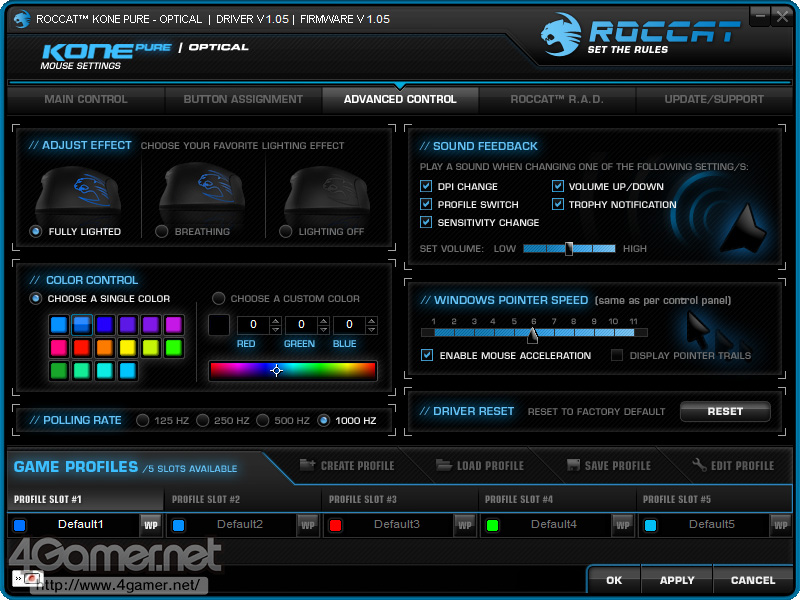This screenshot has width=800, height=600.
Task: Click the WP button for Default4
Action: click(622, 525)
